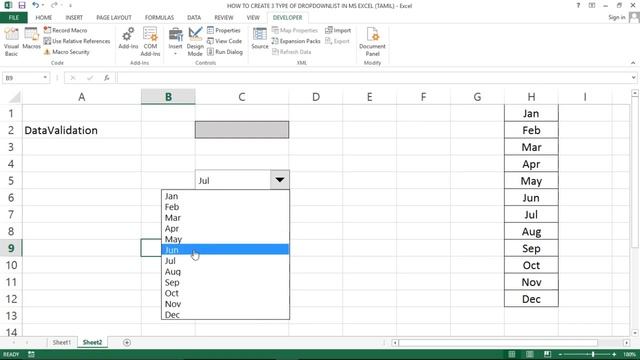Image resolution: width=640 pixels, height=360 pixels.
Task: Open Expansion Packs
Action: click(296, 41)
